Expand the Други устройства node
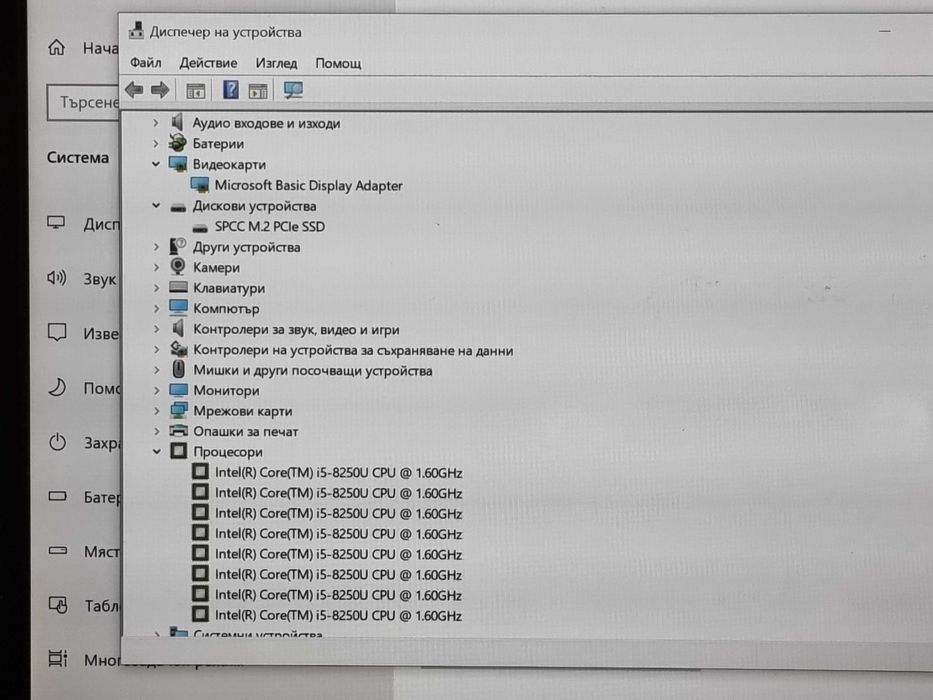 (x=156, y=246)
